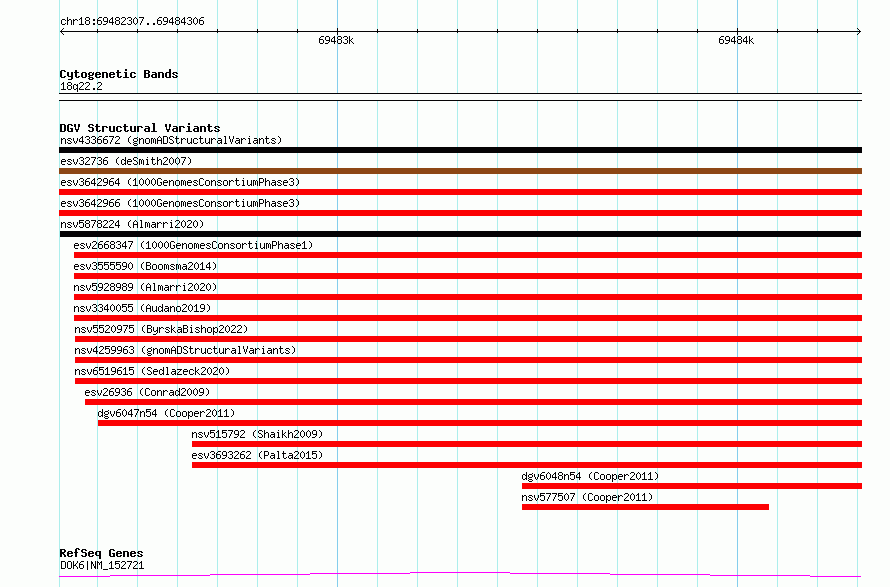Click nsv5520975 ByrskaBishop2022 label
This screenshot has height=587, width=890.
(x=161, y=329)
